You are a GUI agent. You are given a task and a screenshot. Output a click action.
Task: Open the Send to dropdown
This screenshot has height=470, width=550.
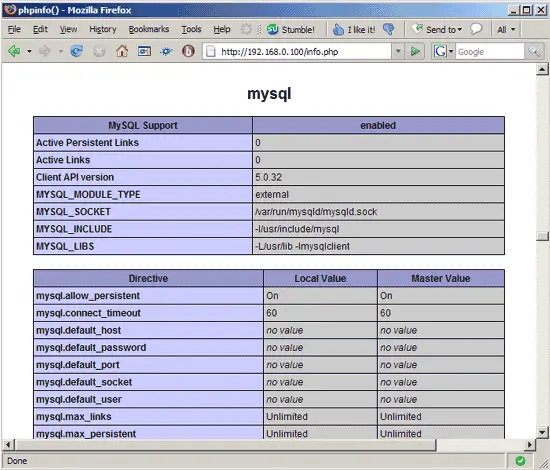click(437, 29)
